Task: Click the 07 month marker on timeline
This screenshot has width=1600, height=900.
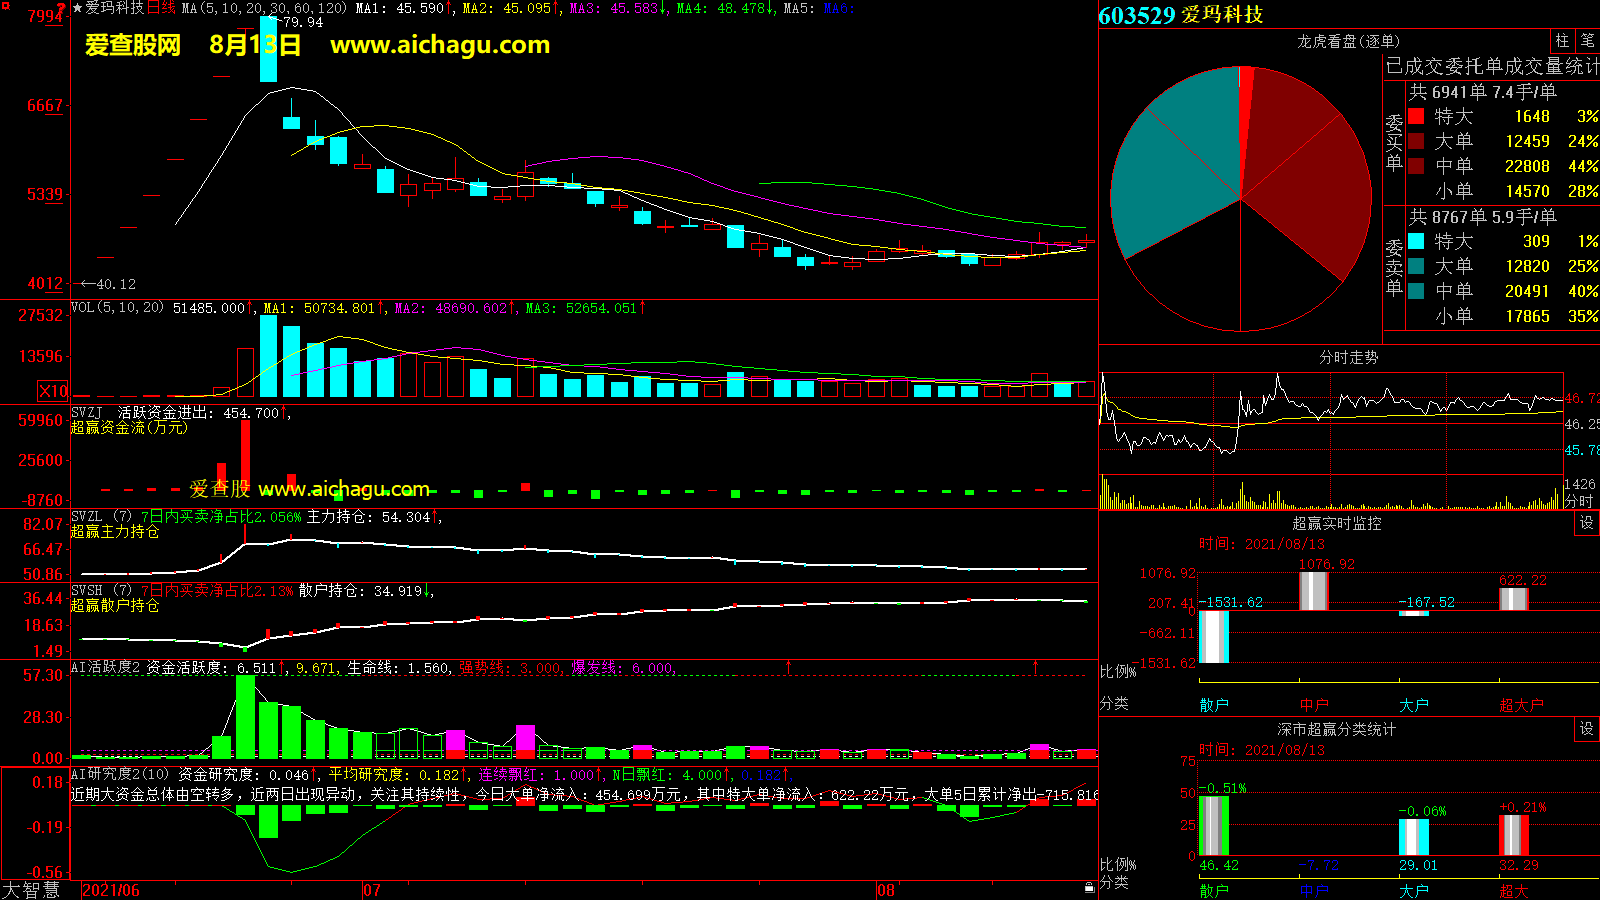Action: [x=372, y=890]
